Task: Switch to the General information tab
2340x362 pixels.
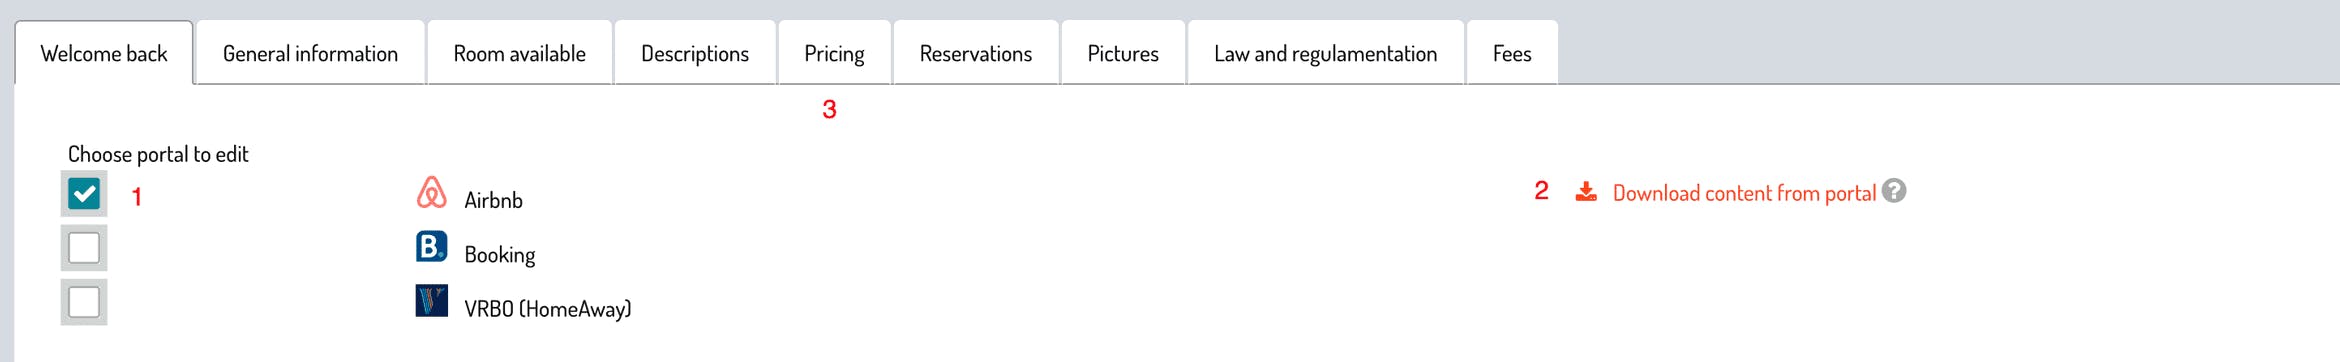Action: (310, 53)
